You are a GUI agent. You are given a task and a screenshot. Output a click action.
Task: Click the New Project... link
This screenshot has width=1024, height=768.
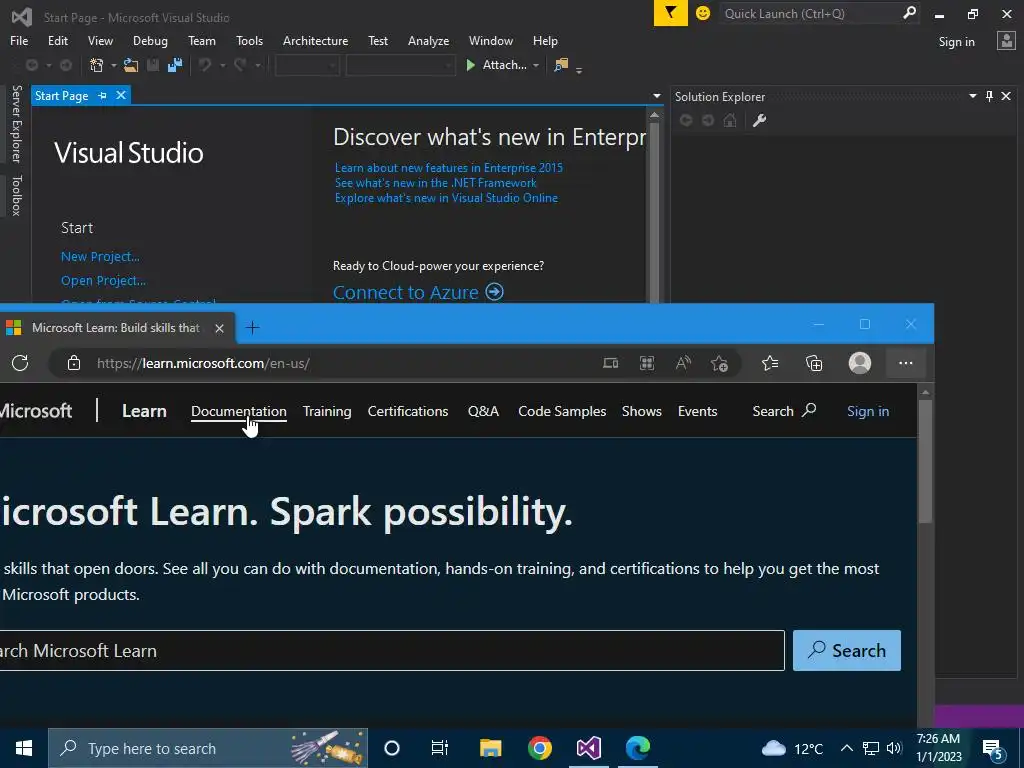coord(100,256)
